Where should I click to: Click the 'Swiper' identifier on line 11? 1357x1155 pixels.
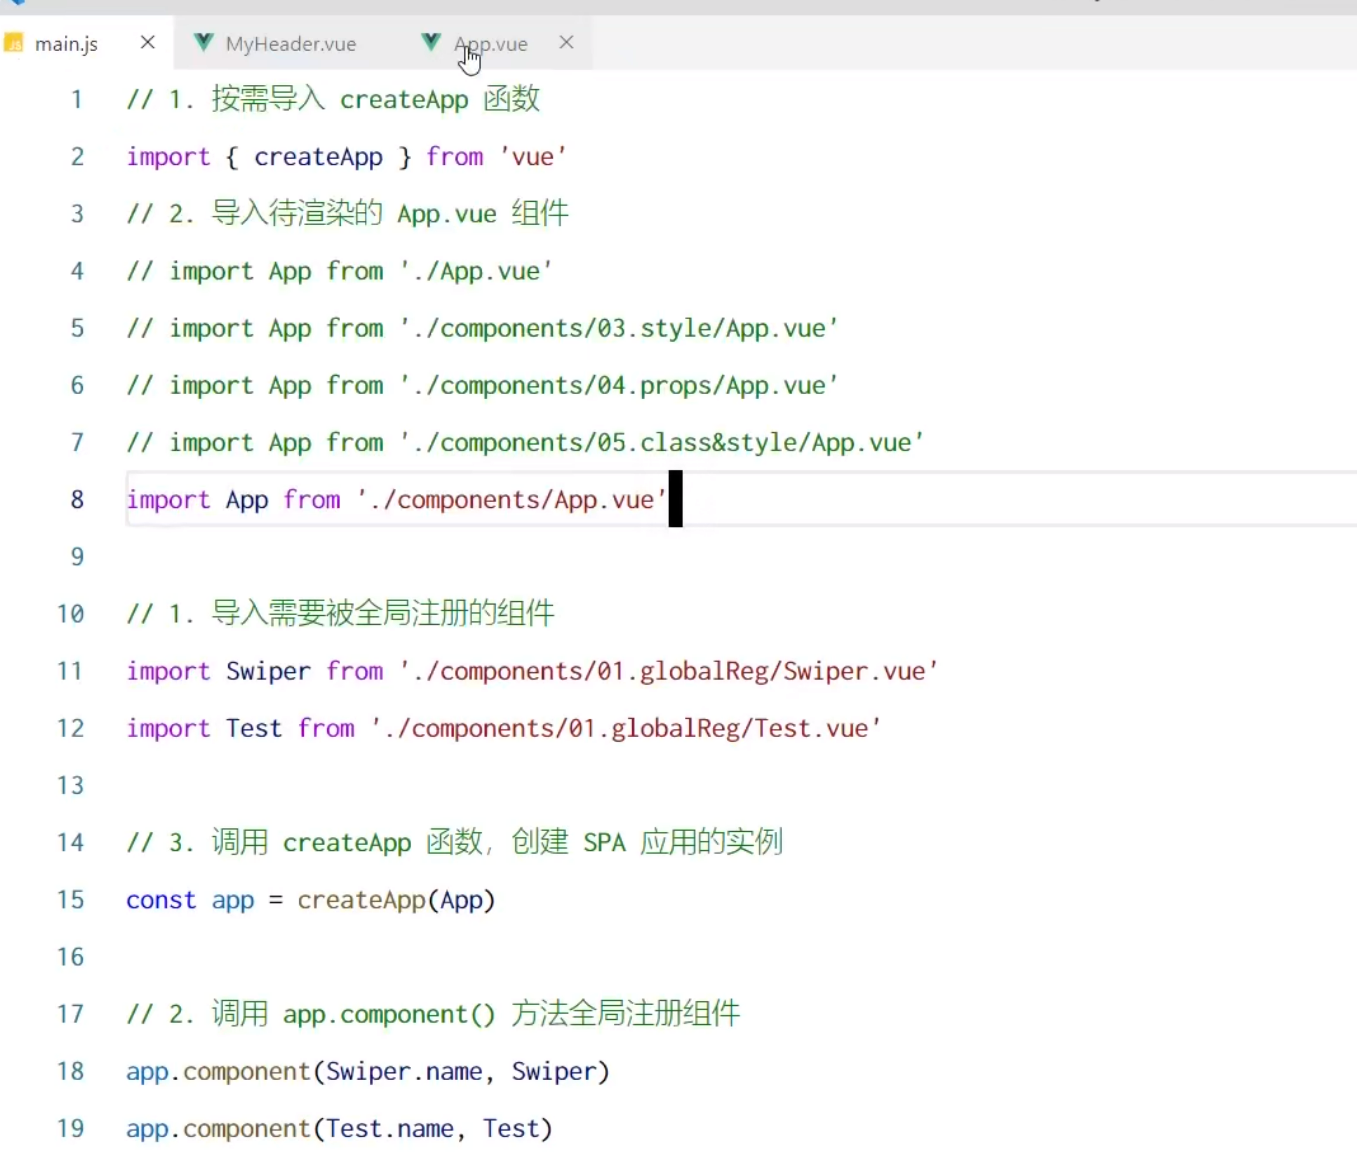coord(268,671)
